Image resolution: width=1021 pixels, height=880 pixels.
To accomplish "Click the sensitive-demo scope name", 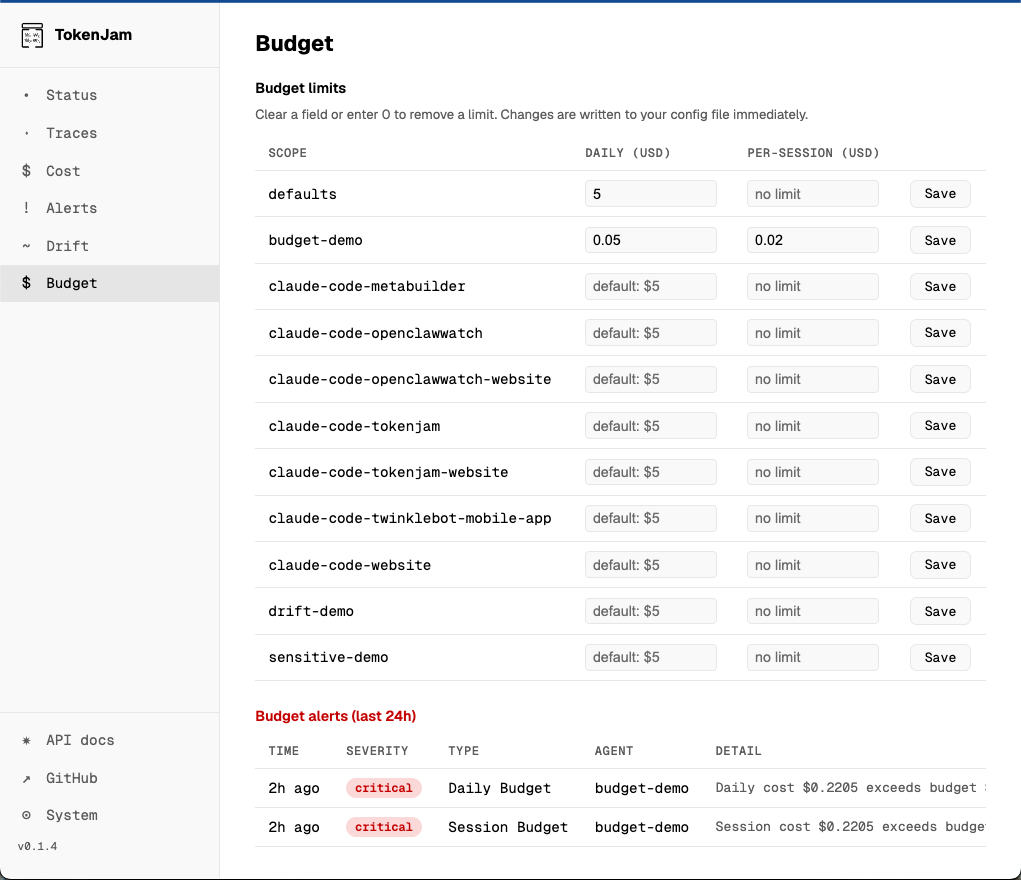I will [x=328, y=657].
